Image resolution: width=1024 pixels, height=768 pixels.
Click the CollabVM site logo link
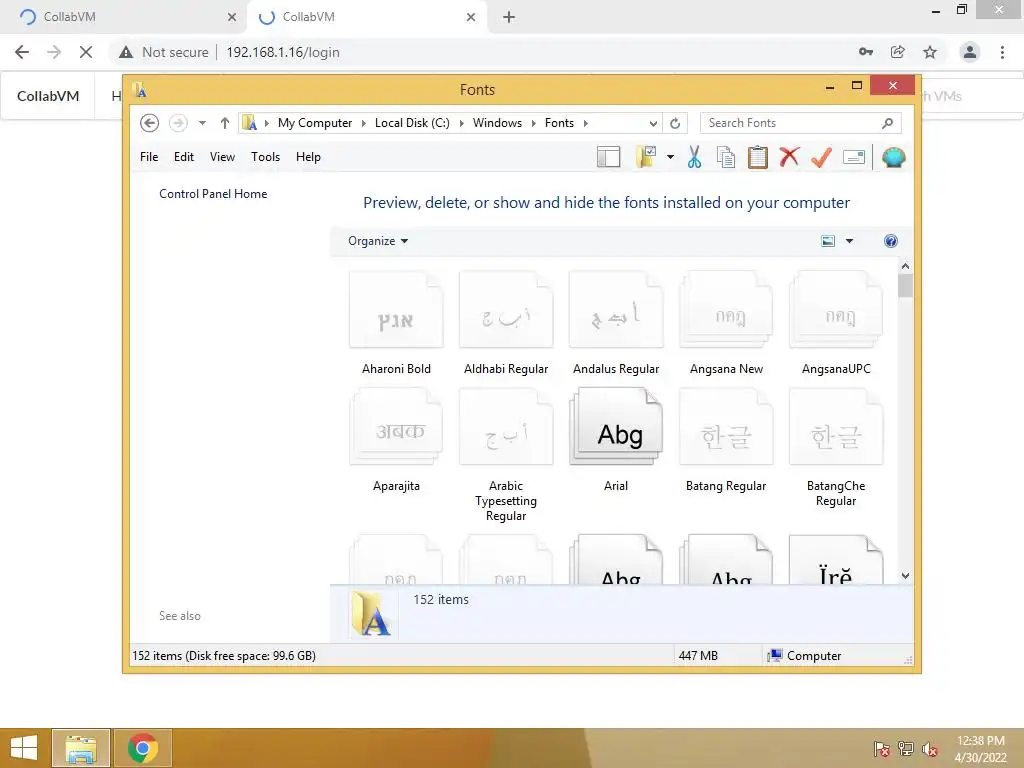(x=48, y=96)
